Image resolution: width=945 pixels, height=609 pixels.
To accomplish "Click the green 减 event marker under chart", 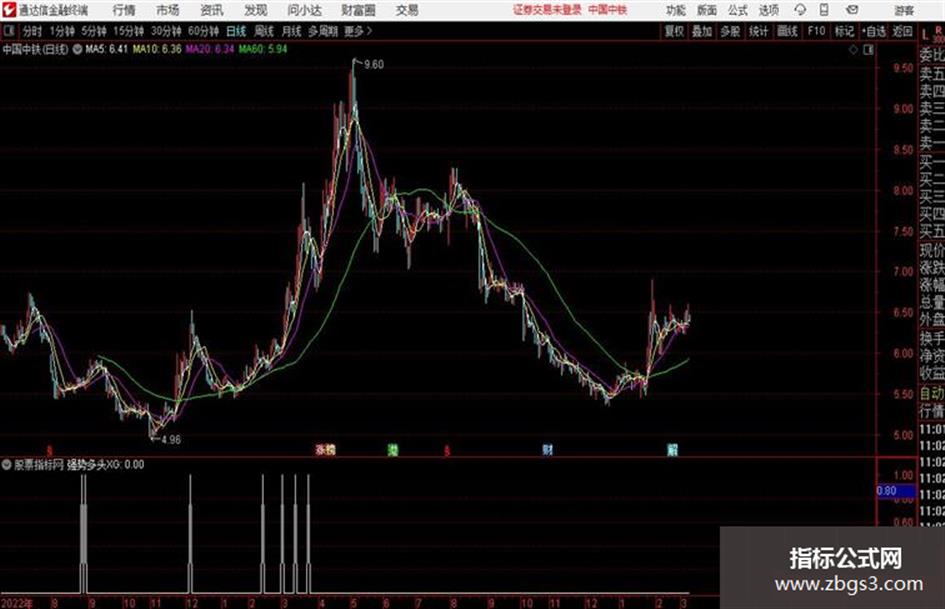I will coord(393,450).
